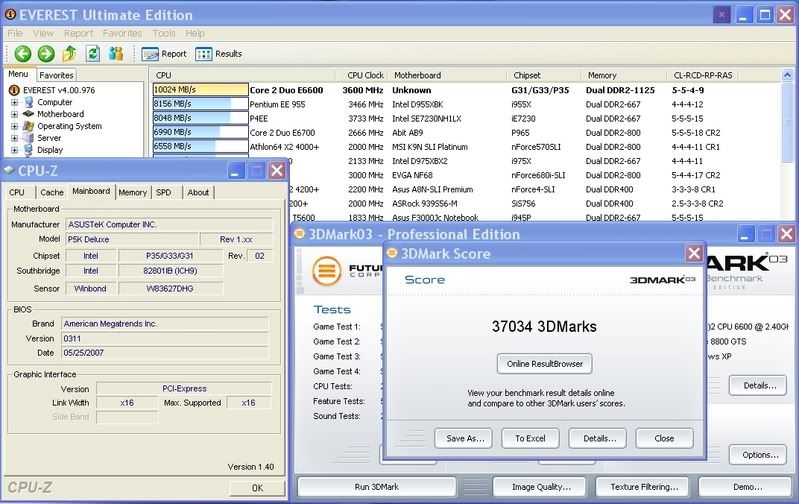
Task: Click the Up level arrow icon in EVEREST
Action: 69,53
